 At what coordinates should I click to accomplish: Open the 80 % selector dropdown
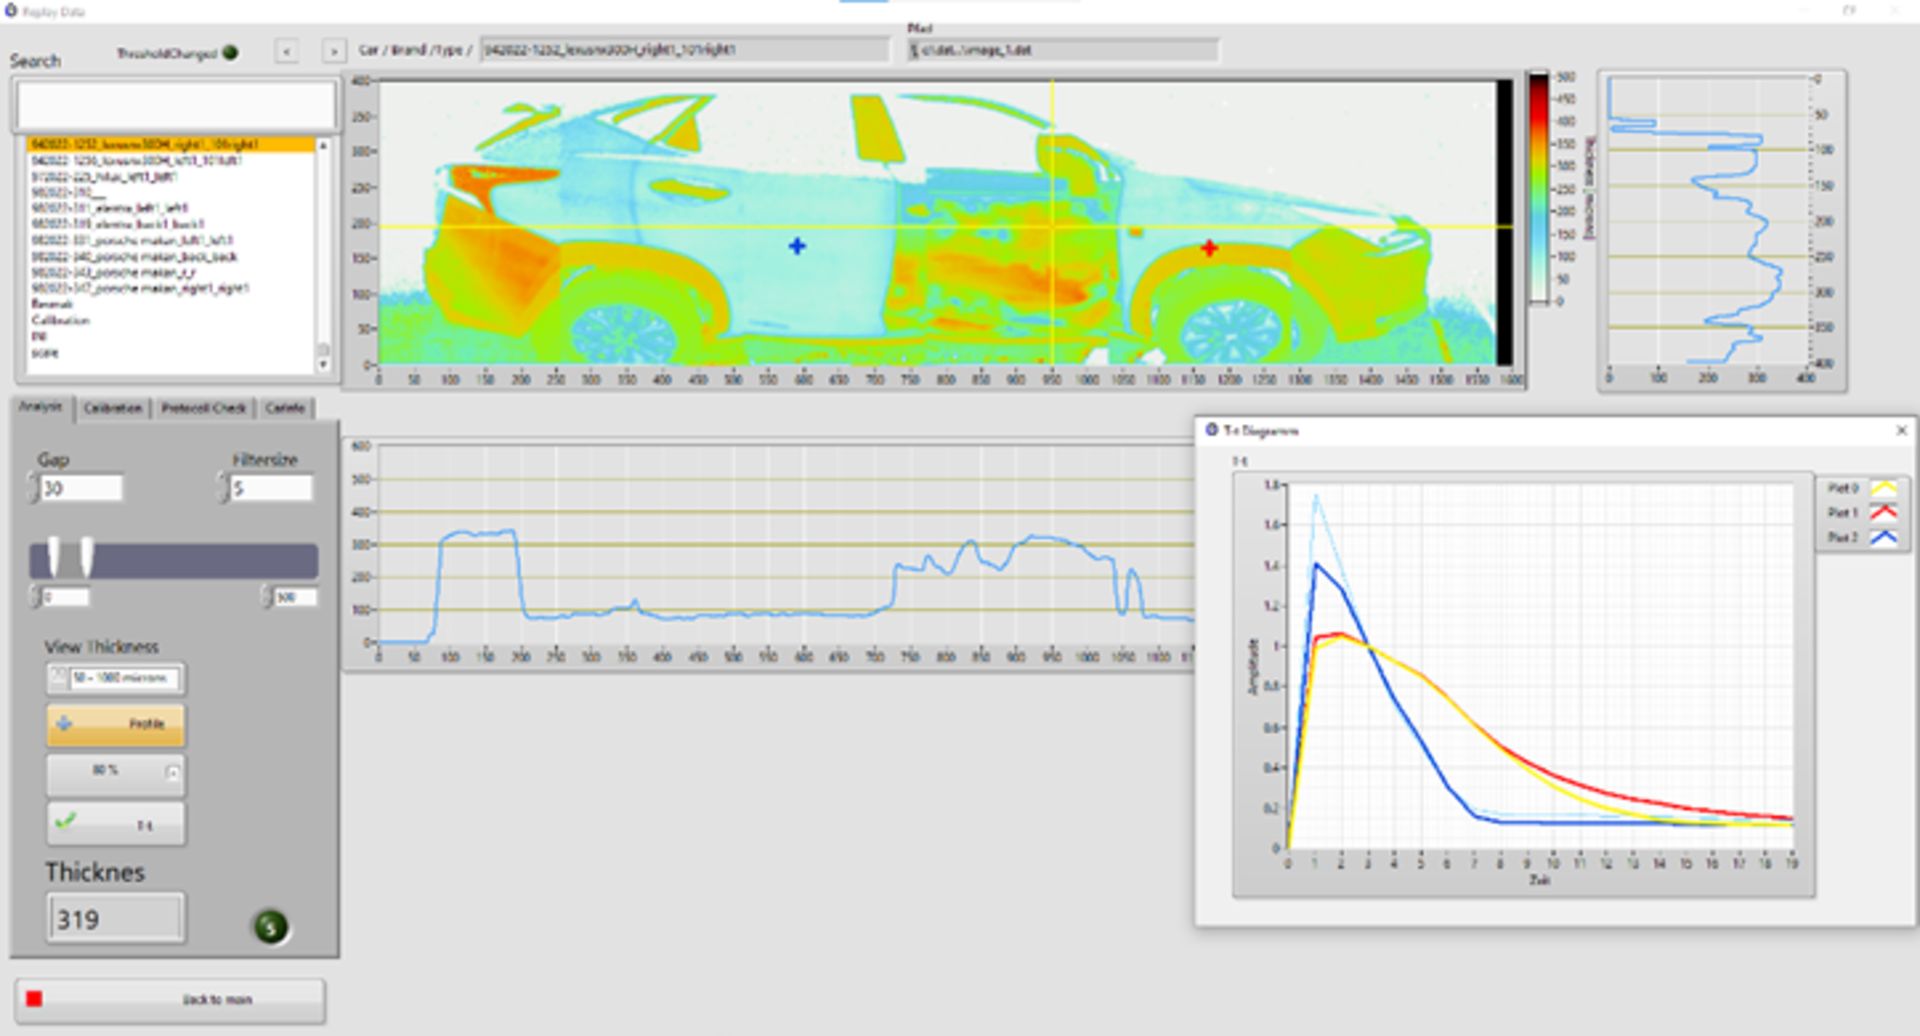pyautogui.click(x=115, y=772)
